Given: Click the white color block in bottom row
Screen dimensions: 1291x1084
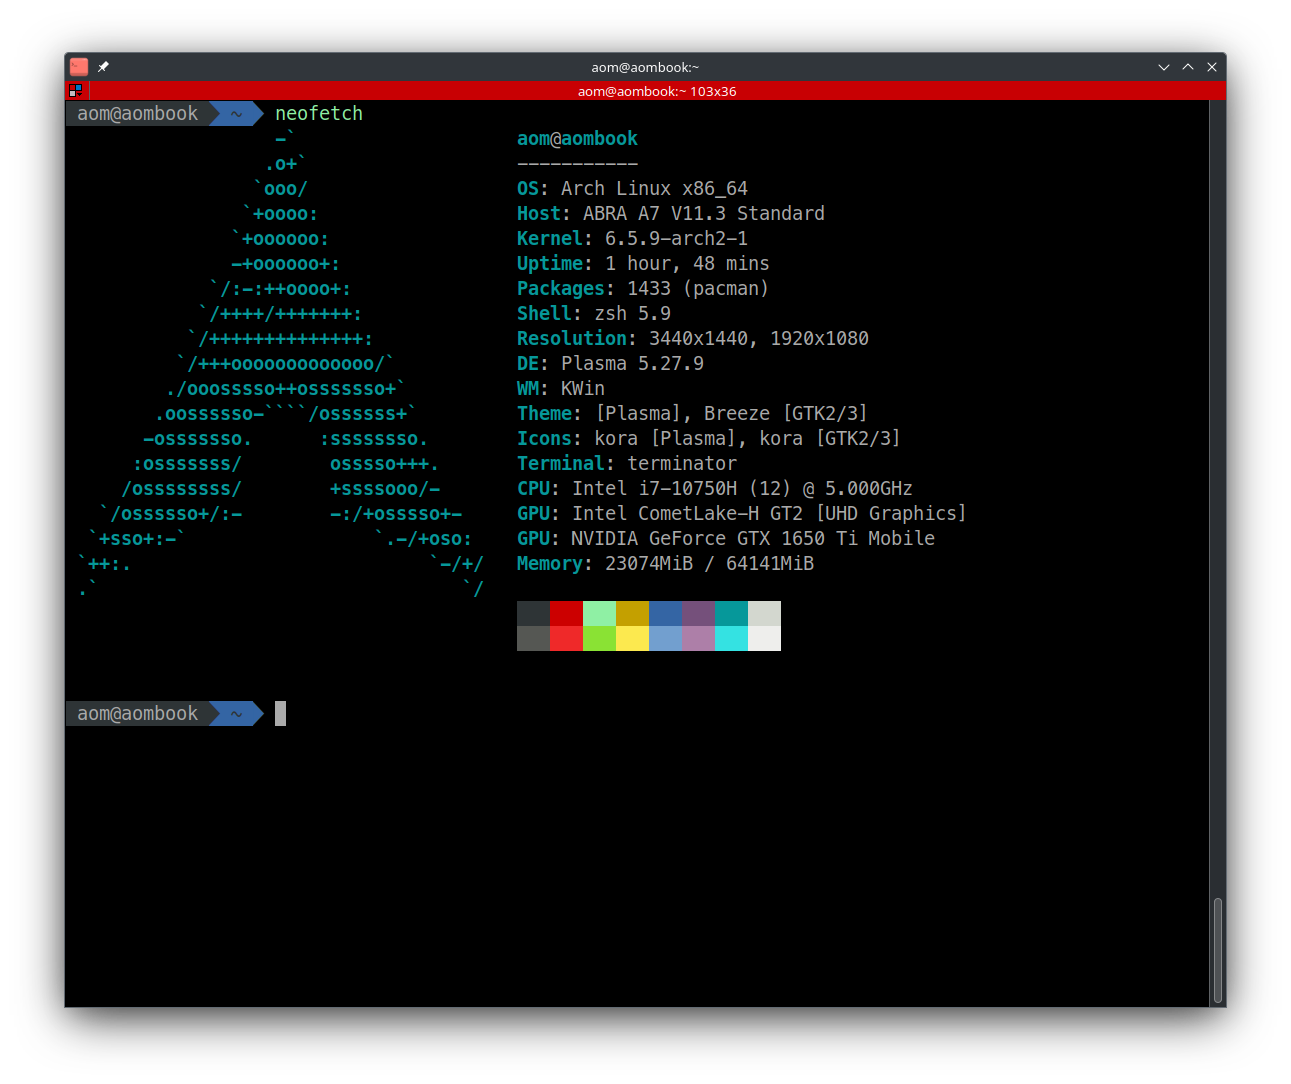Looking at the screenshot, I should [x=764, y=639].
